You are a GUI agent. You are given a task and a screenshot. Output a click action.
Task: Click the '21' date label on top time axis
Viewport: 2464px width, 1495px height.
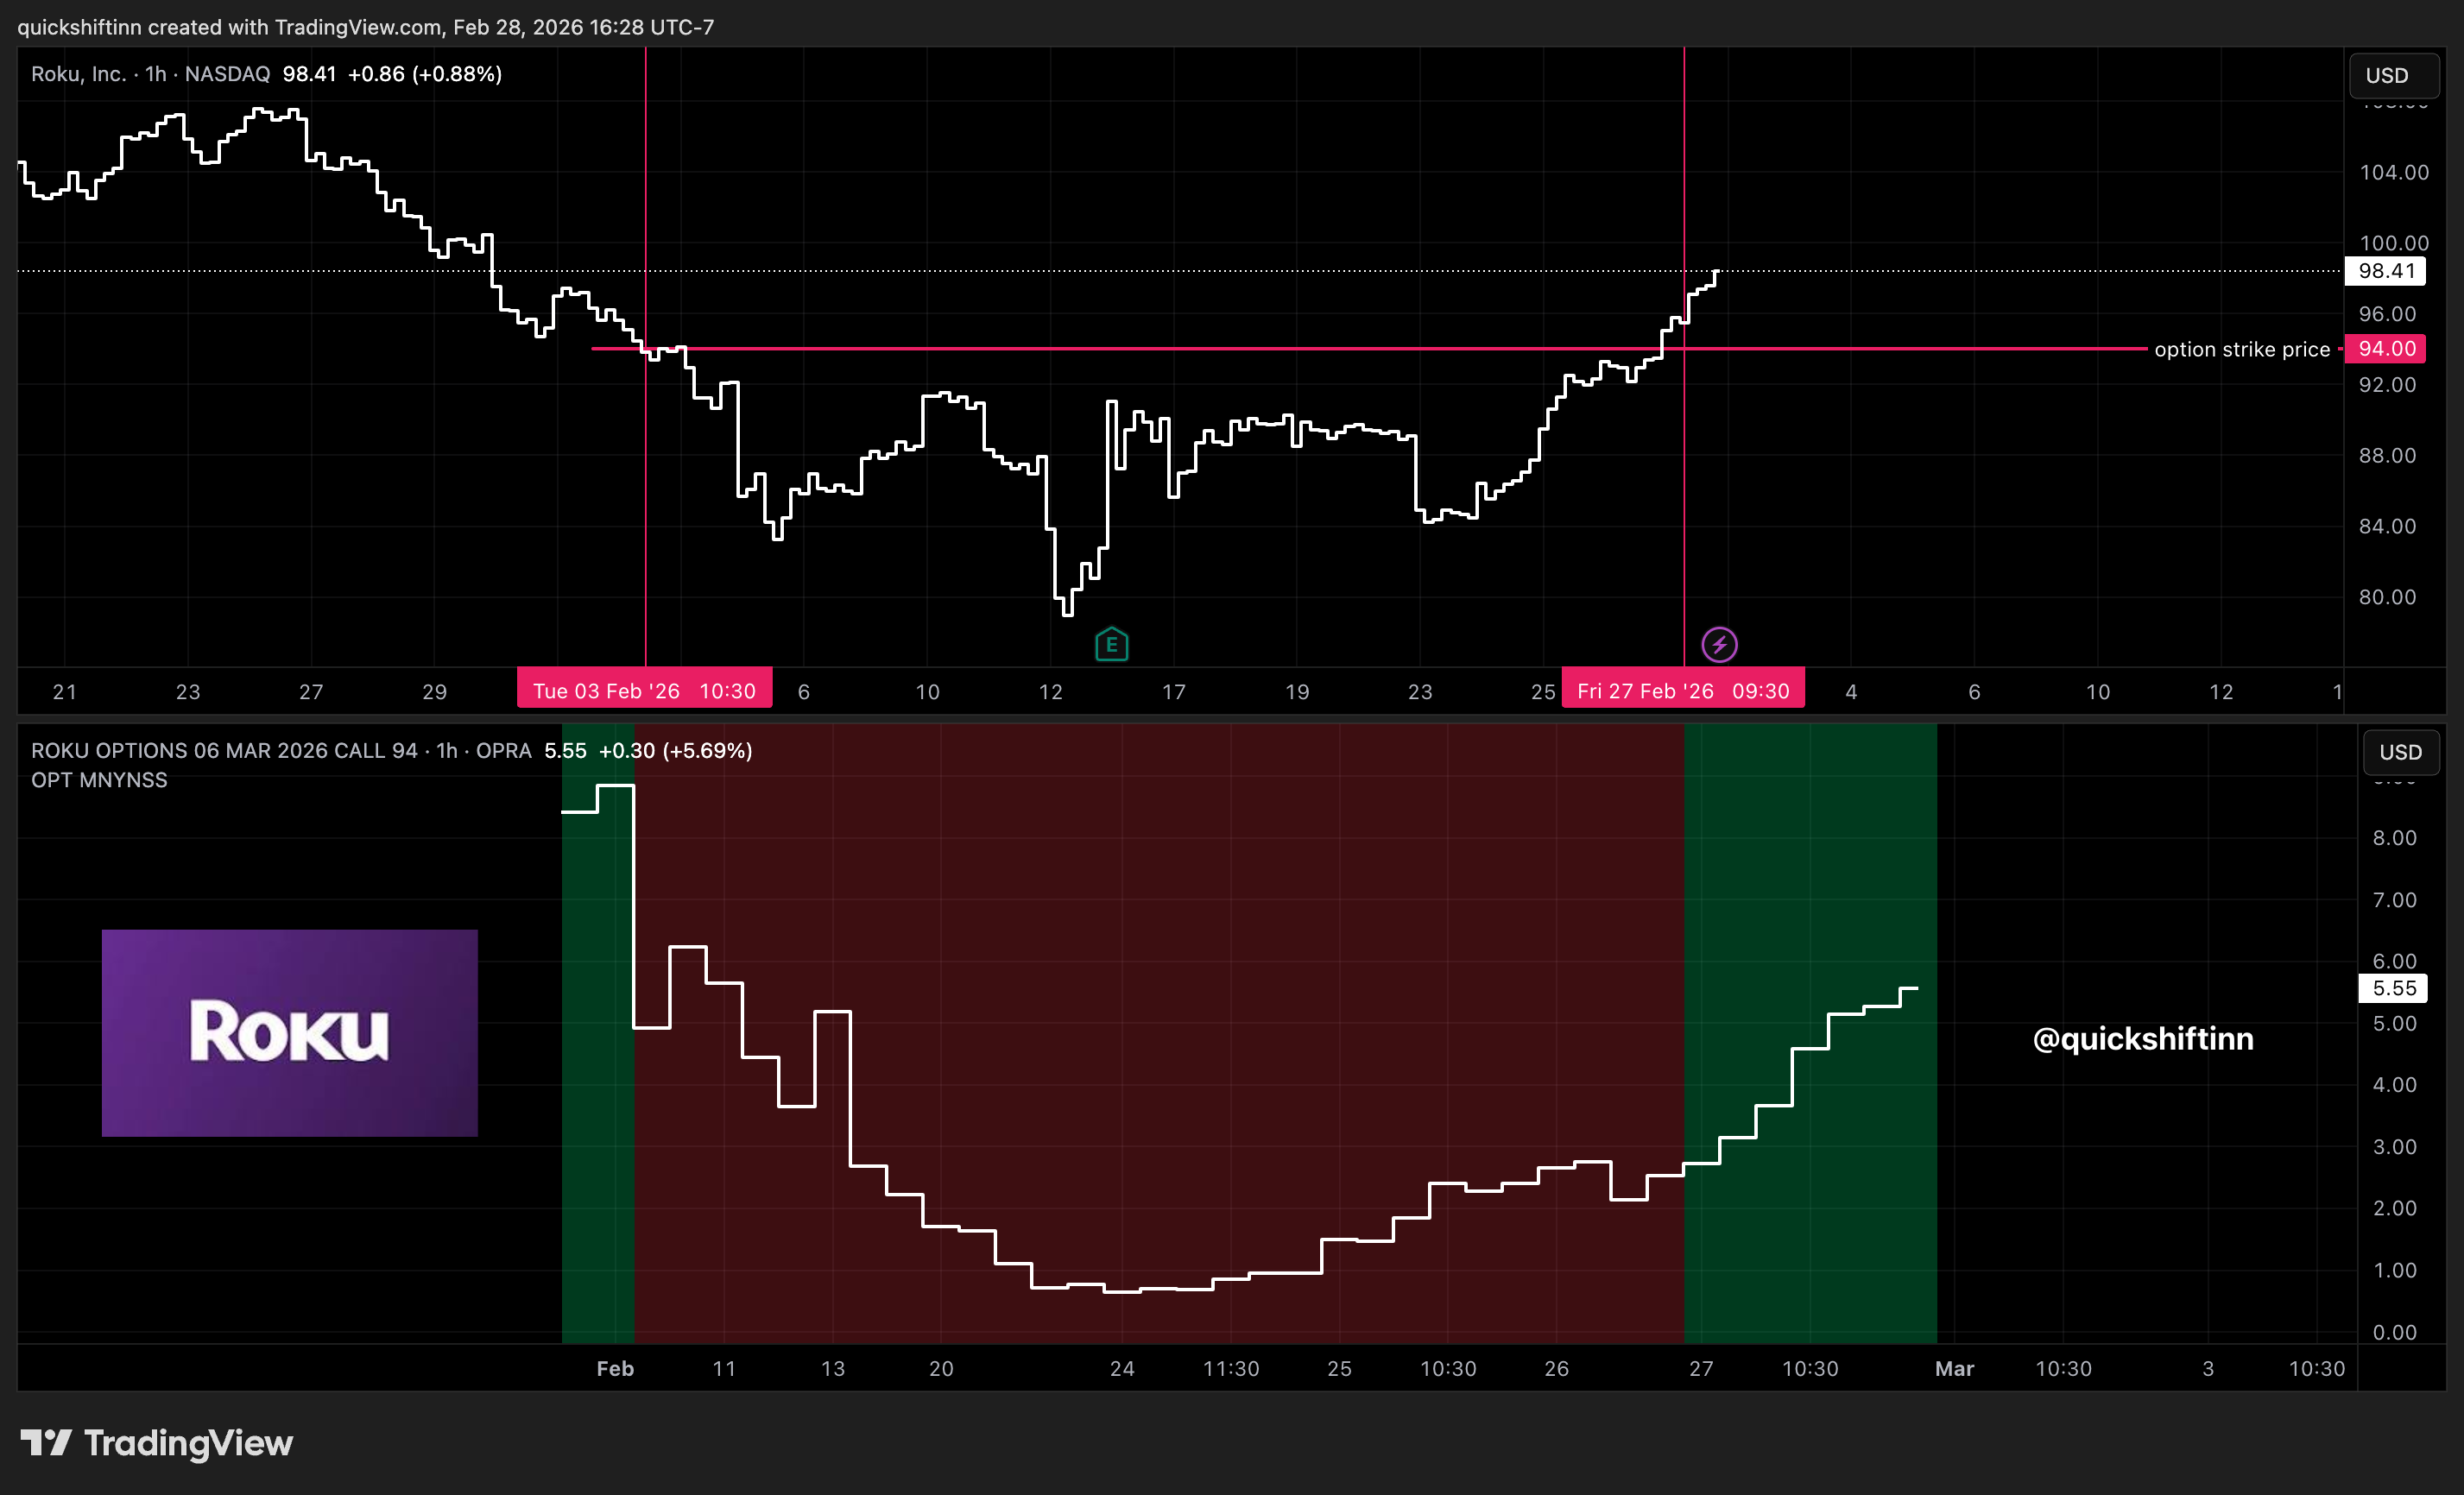(65, 691)
